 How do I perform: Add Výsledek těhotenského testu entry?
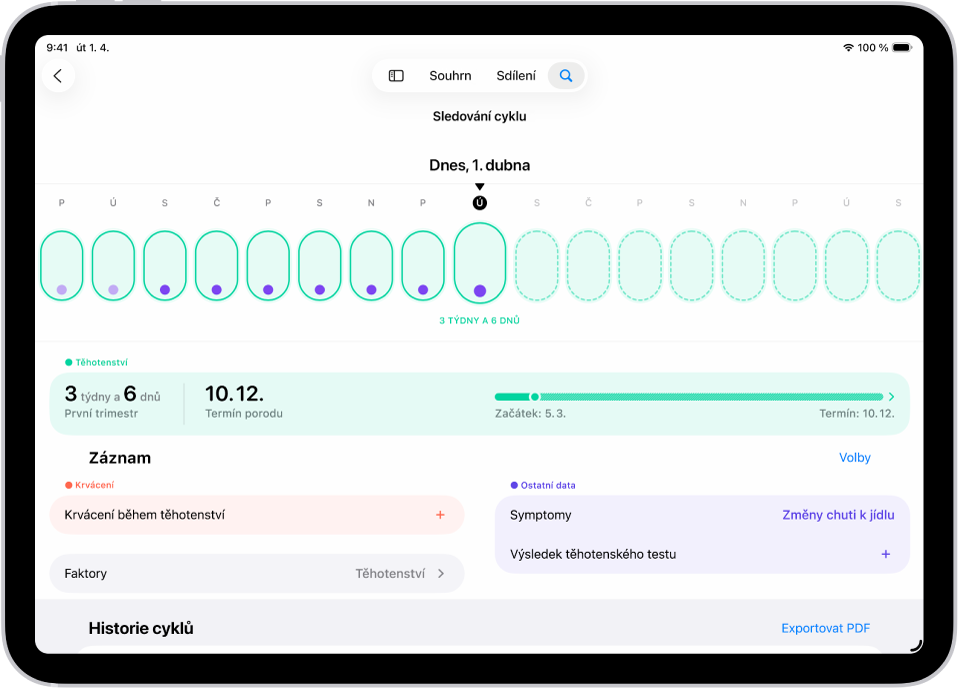click(885, 554)
